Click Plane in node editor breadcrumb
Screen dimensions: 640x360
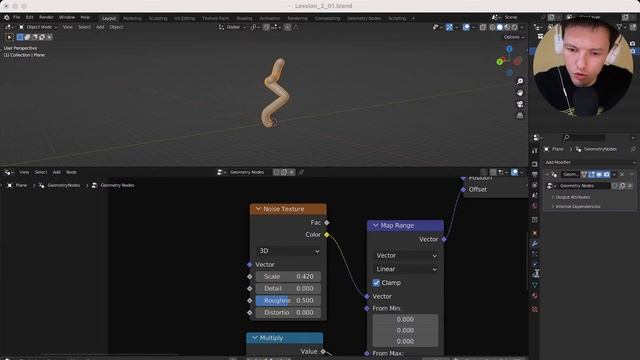tap(21, 185)
